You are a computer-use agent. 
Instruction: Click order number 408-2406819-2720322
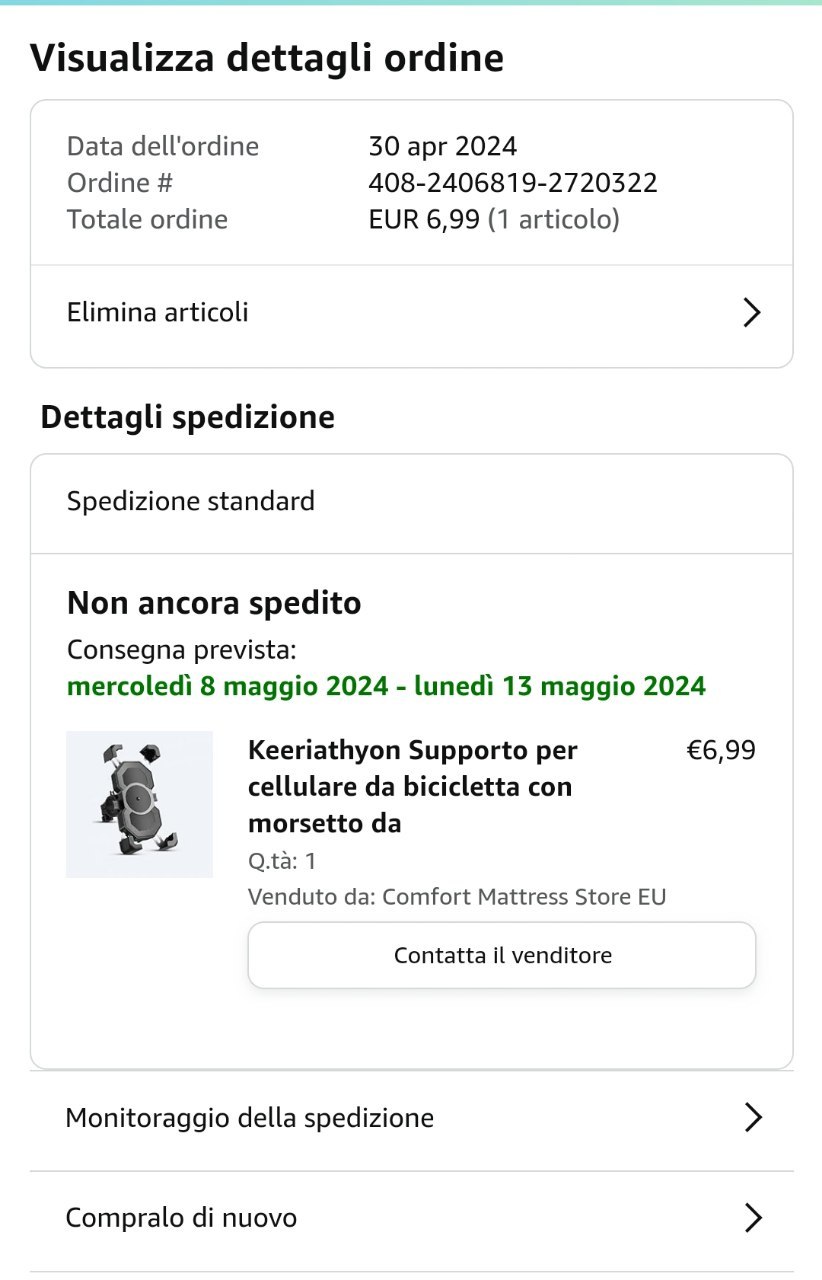(x=513, y=183)
